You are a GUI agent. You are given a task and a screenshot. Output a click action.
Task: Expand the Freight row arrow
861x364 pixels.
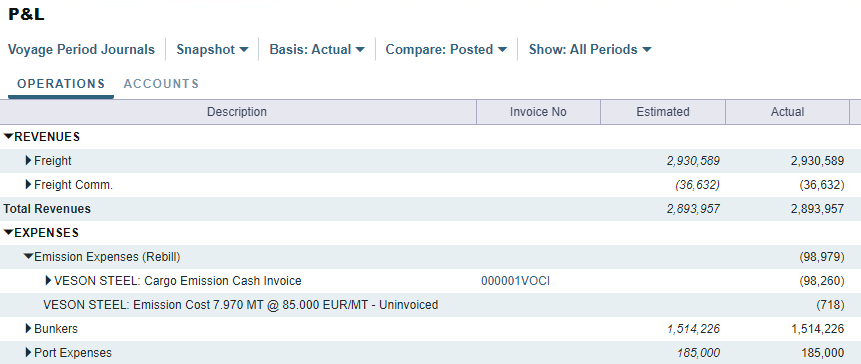(29, 161)
